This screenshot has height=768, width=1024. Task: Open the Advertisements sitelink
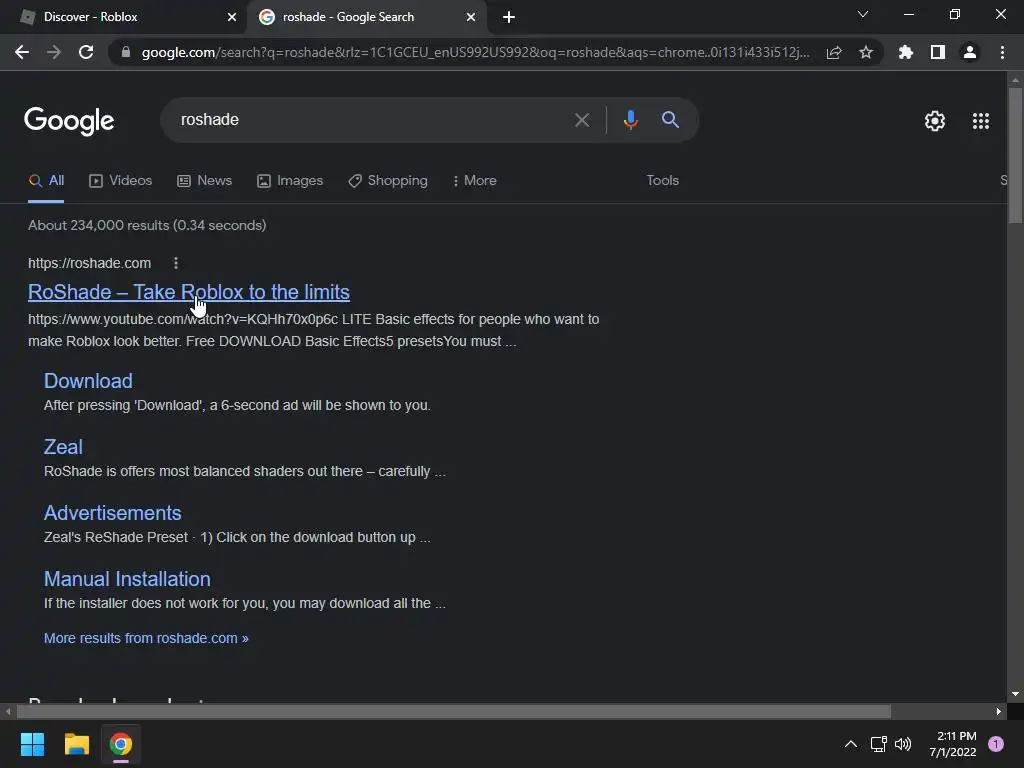click(x=112, y=513)
